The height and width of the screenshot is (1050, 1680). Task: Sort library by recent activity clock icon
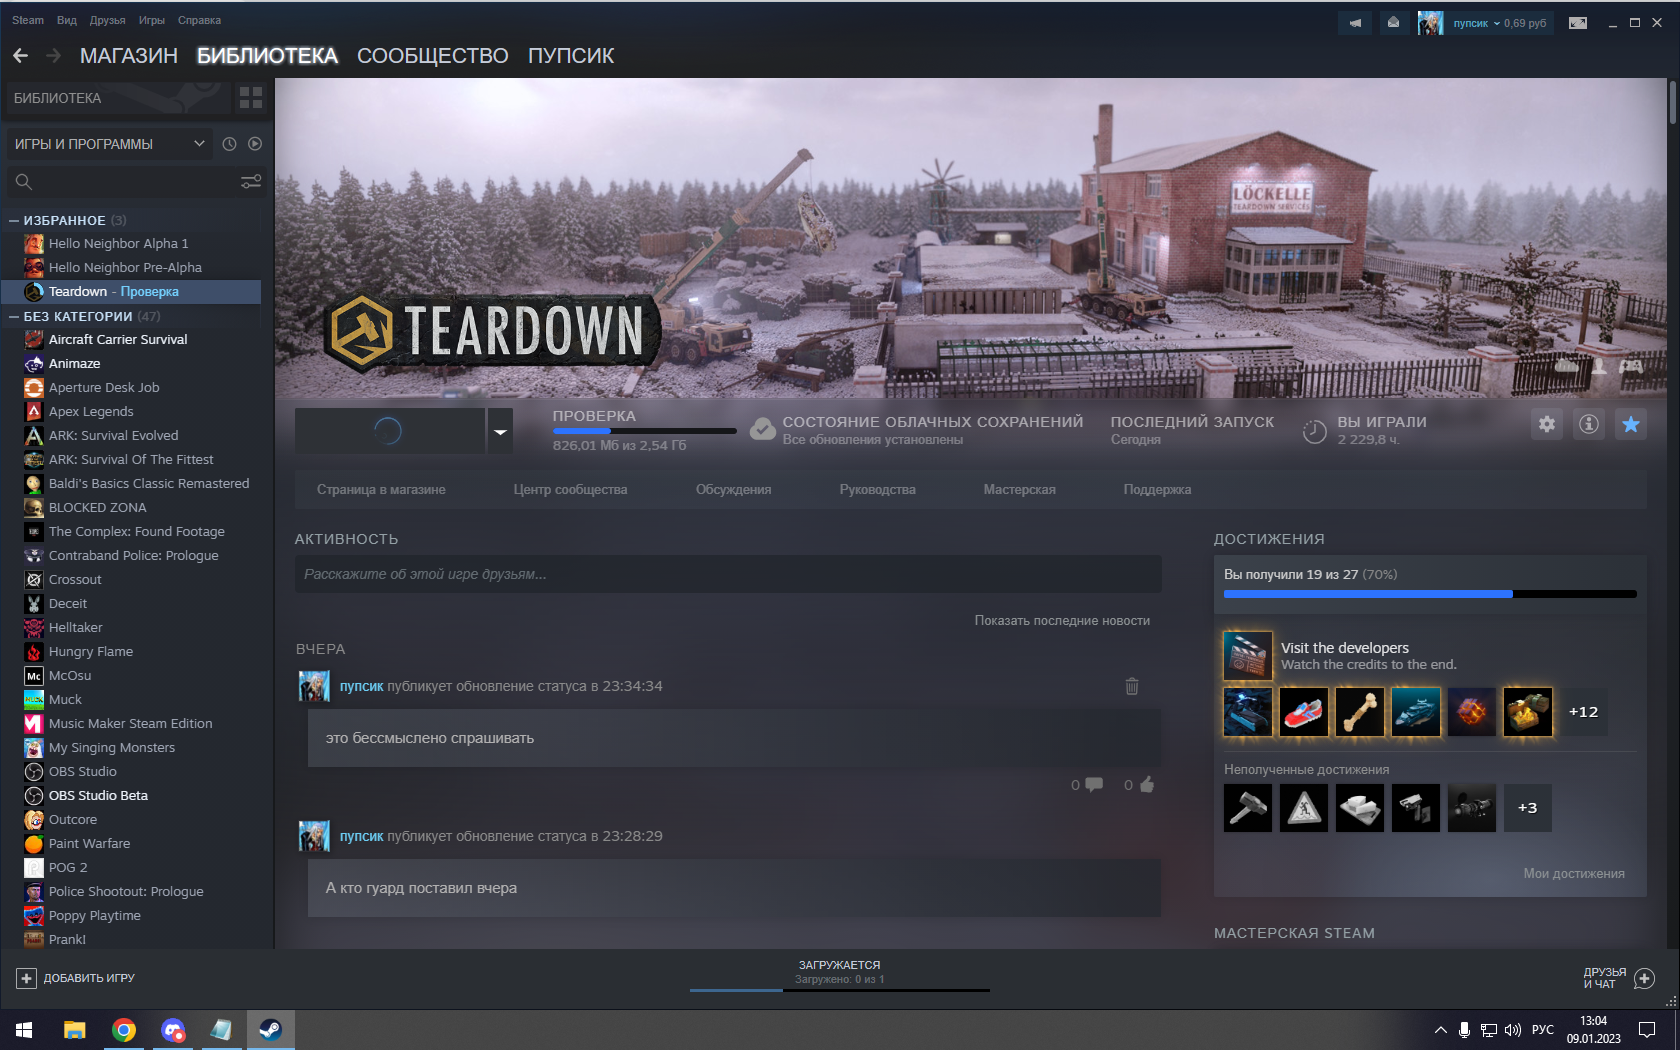coord(229,144)
